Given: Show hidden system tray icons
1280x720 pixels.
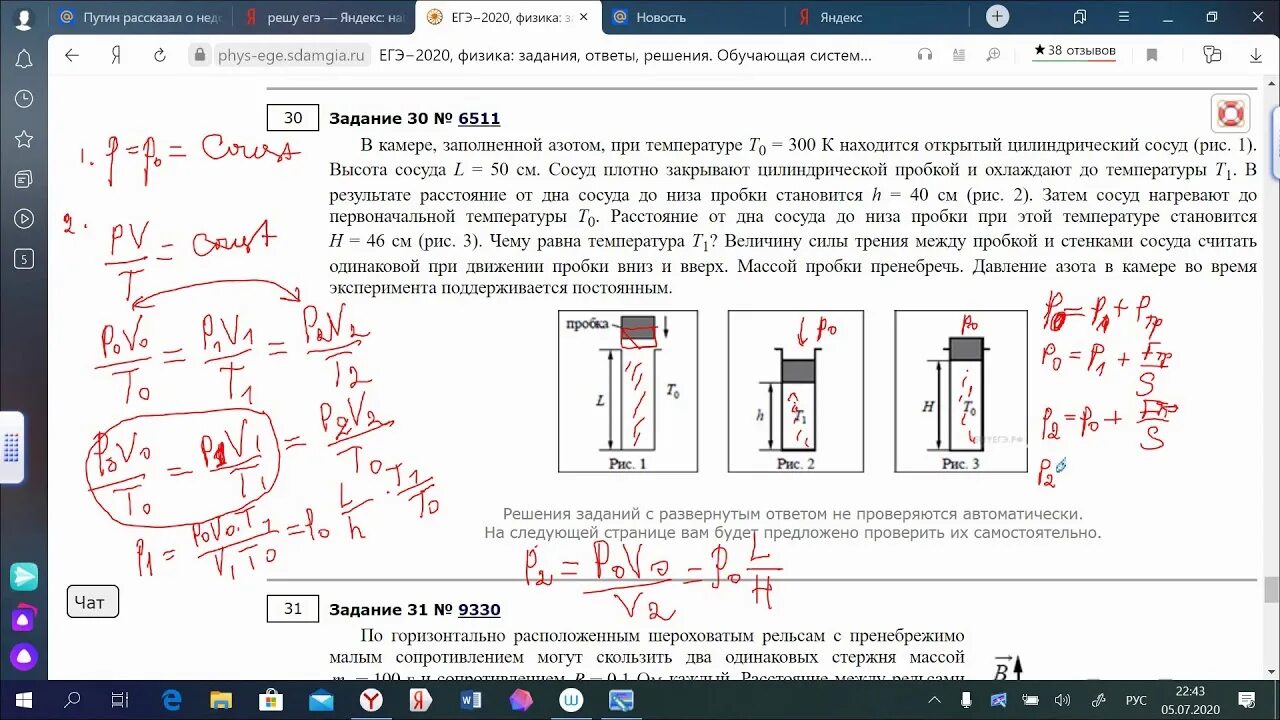Looking at the screenshot, I should [934, 700].
